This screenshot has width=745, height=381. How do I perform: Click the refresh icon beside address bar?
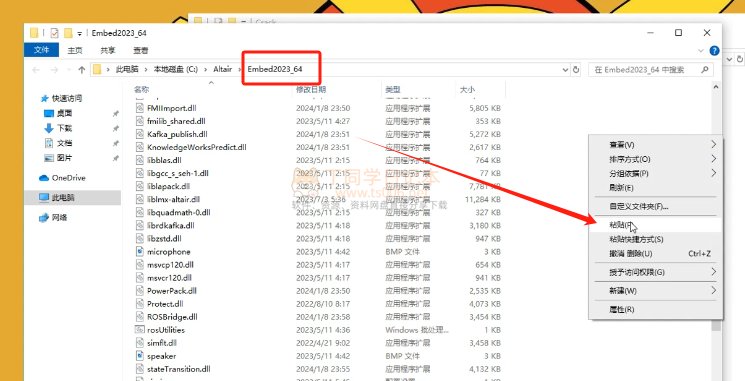576,69
